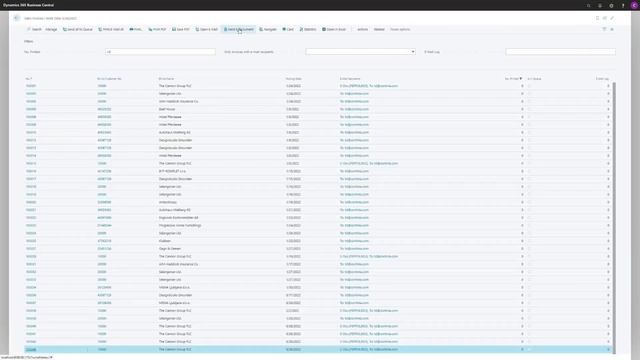640x360 pixels.
Task: Sort by the No. column header
Action: click(29, 79)
